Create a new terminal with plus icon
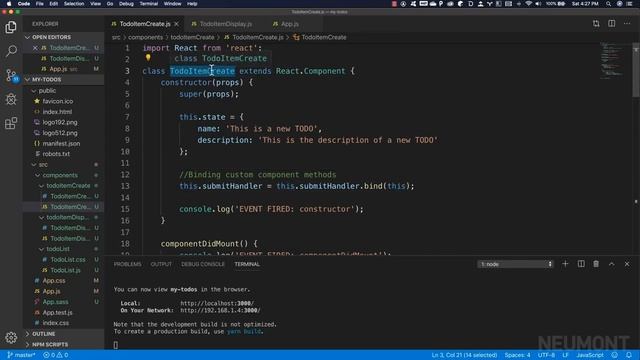Image resolution: width=640 pixels, height=360 pixels. coord(565,264)
